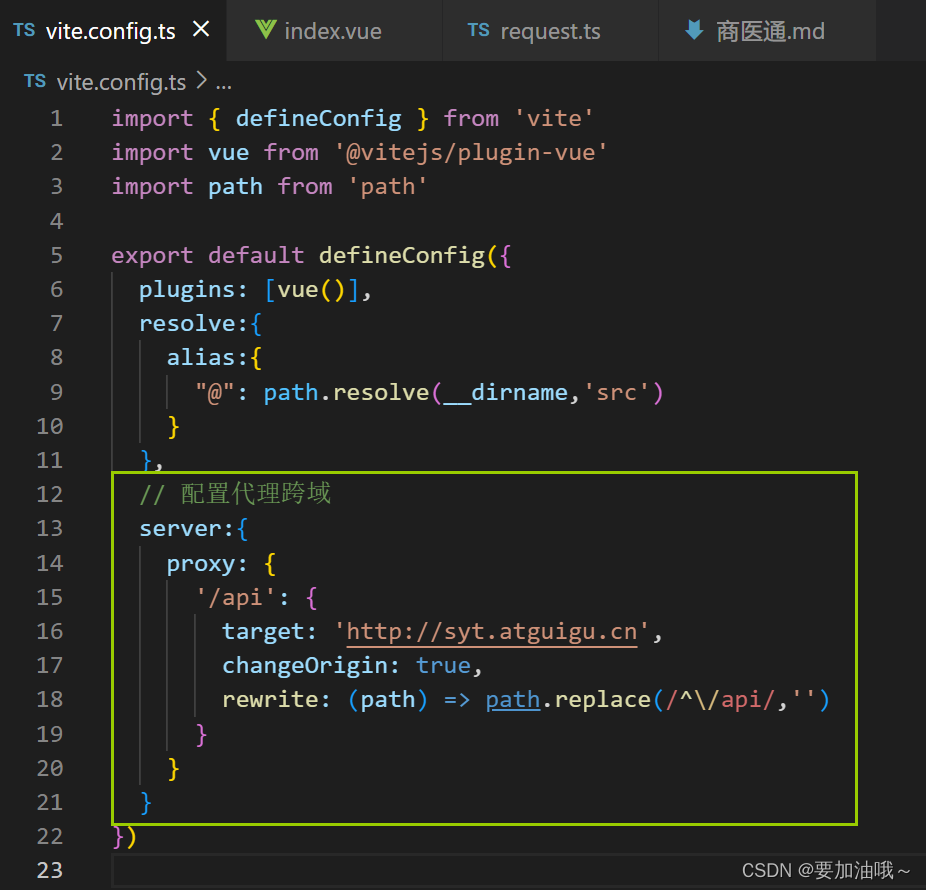Close the vite.config.ts tab
The image size is (926, 890).
202,29
